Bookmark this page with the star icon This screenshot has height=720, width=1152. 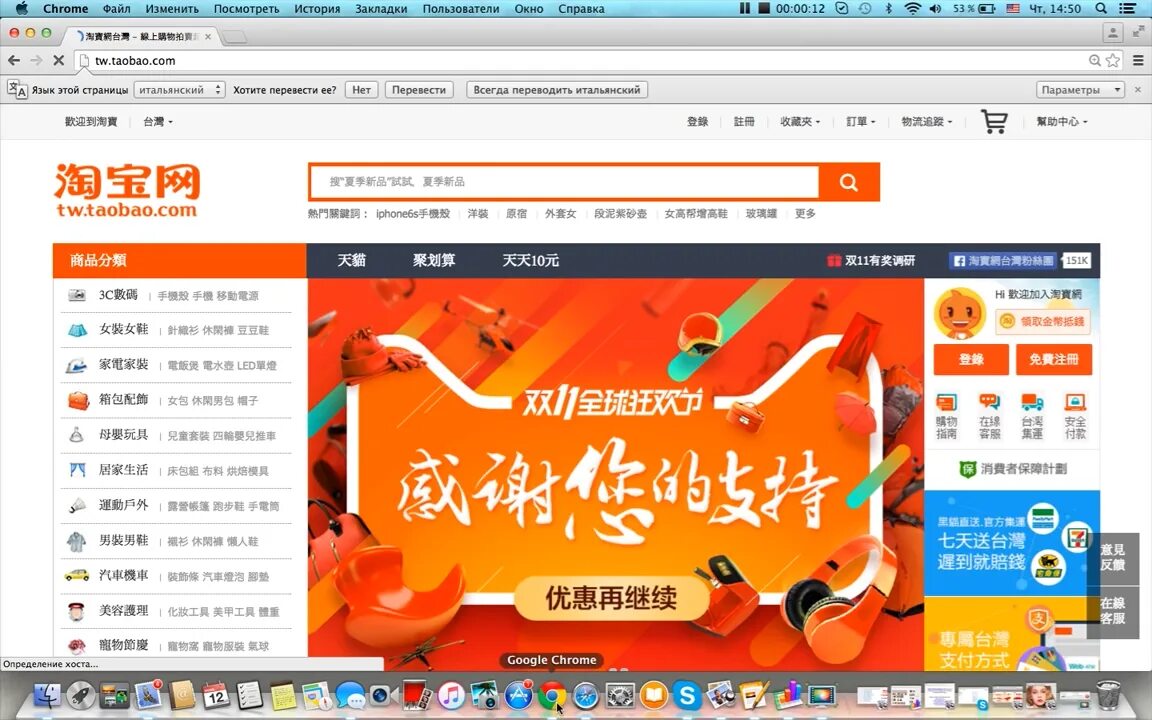coord(1113,60)
